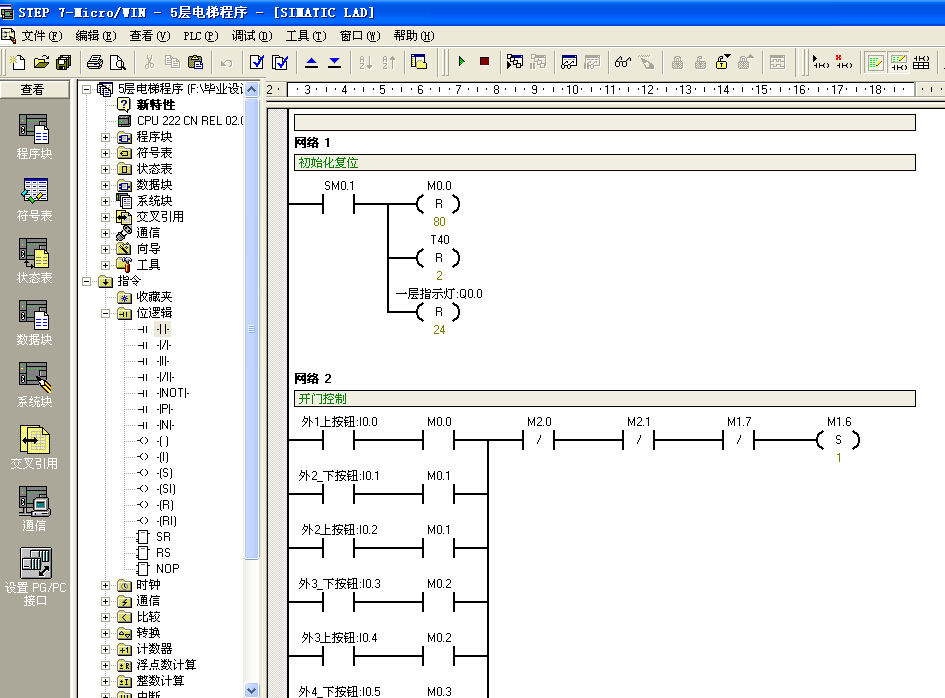Open the 文件(F) menu

(x=42, y=36)
